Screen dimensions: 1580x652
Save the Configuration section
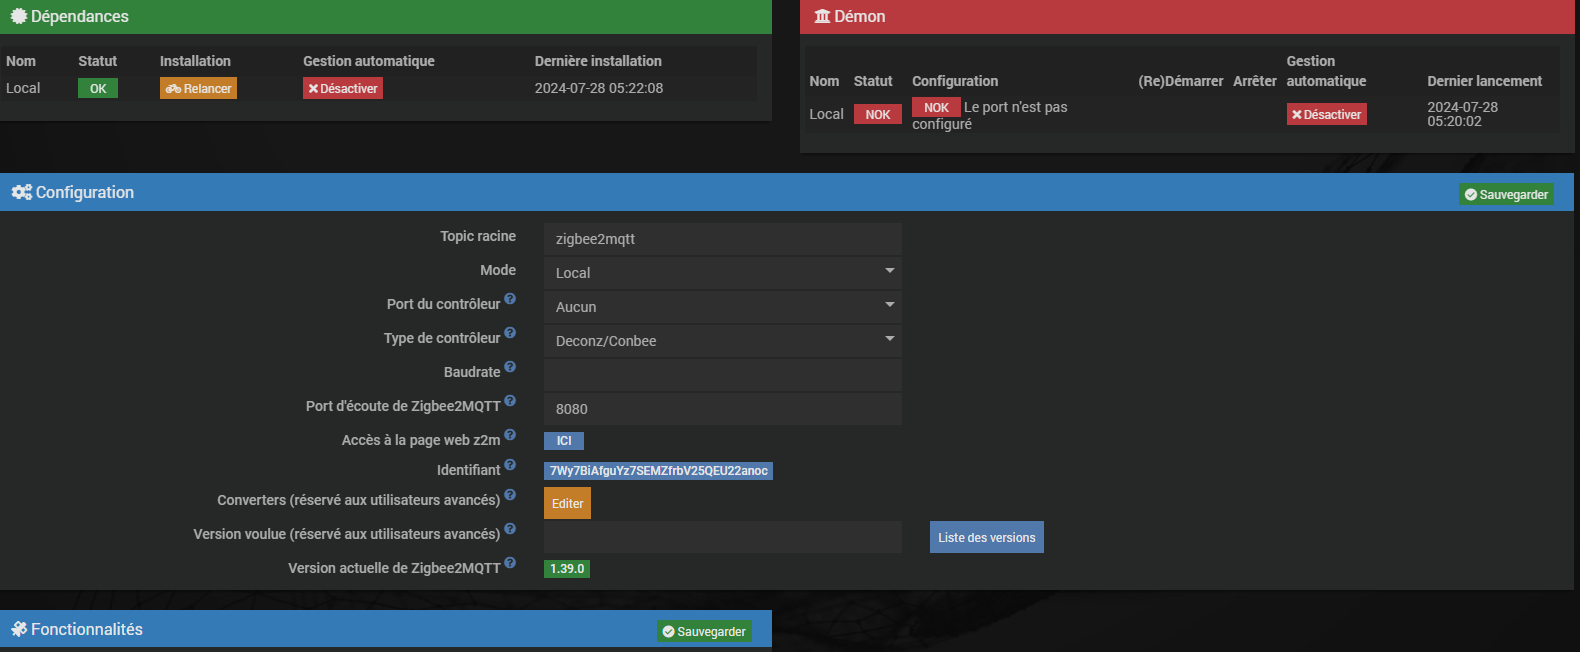[x=1506, y=194]
